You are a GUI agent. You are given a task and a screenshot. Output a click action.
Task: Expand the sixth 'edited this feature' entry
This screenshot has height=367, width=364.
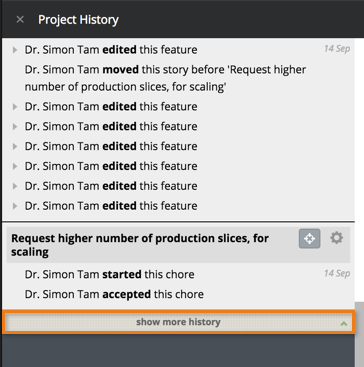click(x=15, y=186)
